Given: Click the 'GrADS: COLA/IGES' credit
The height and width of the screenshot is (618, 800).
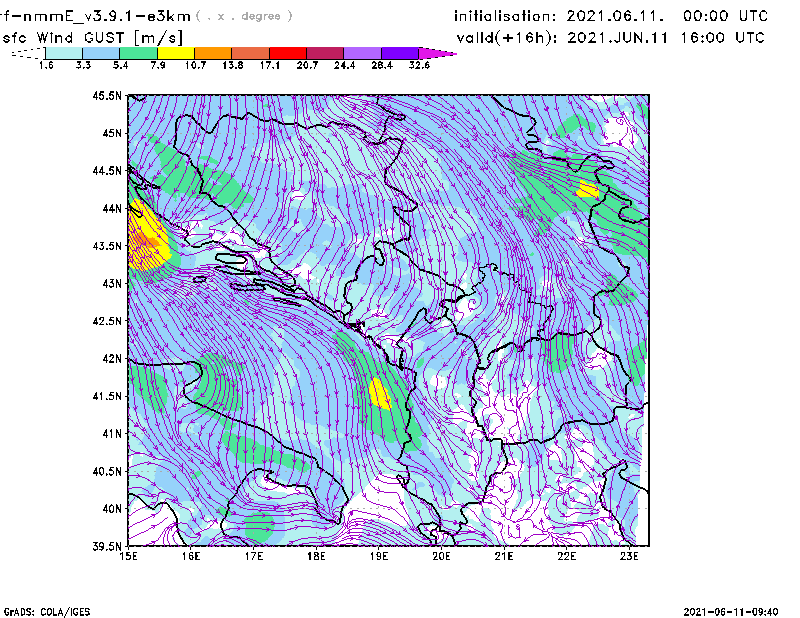Looking at the screenshot, I should coord(47,612).
